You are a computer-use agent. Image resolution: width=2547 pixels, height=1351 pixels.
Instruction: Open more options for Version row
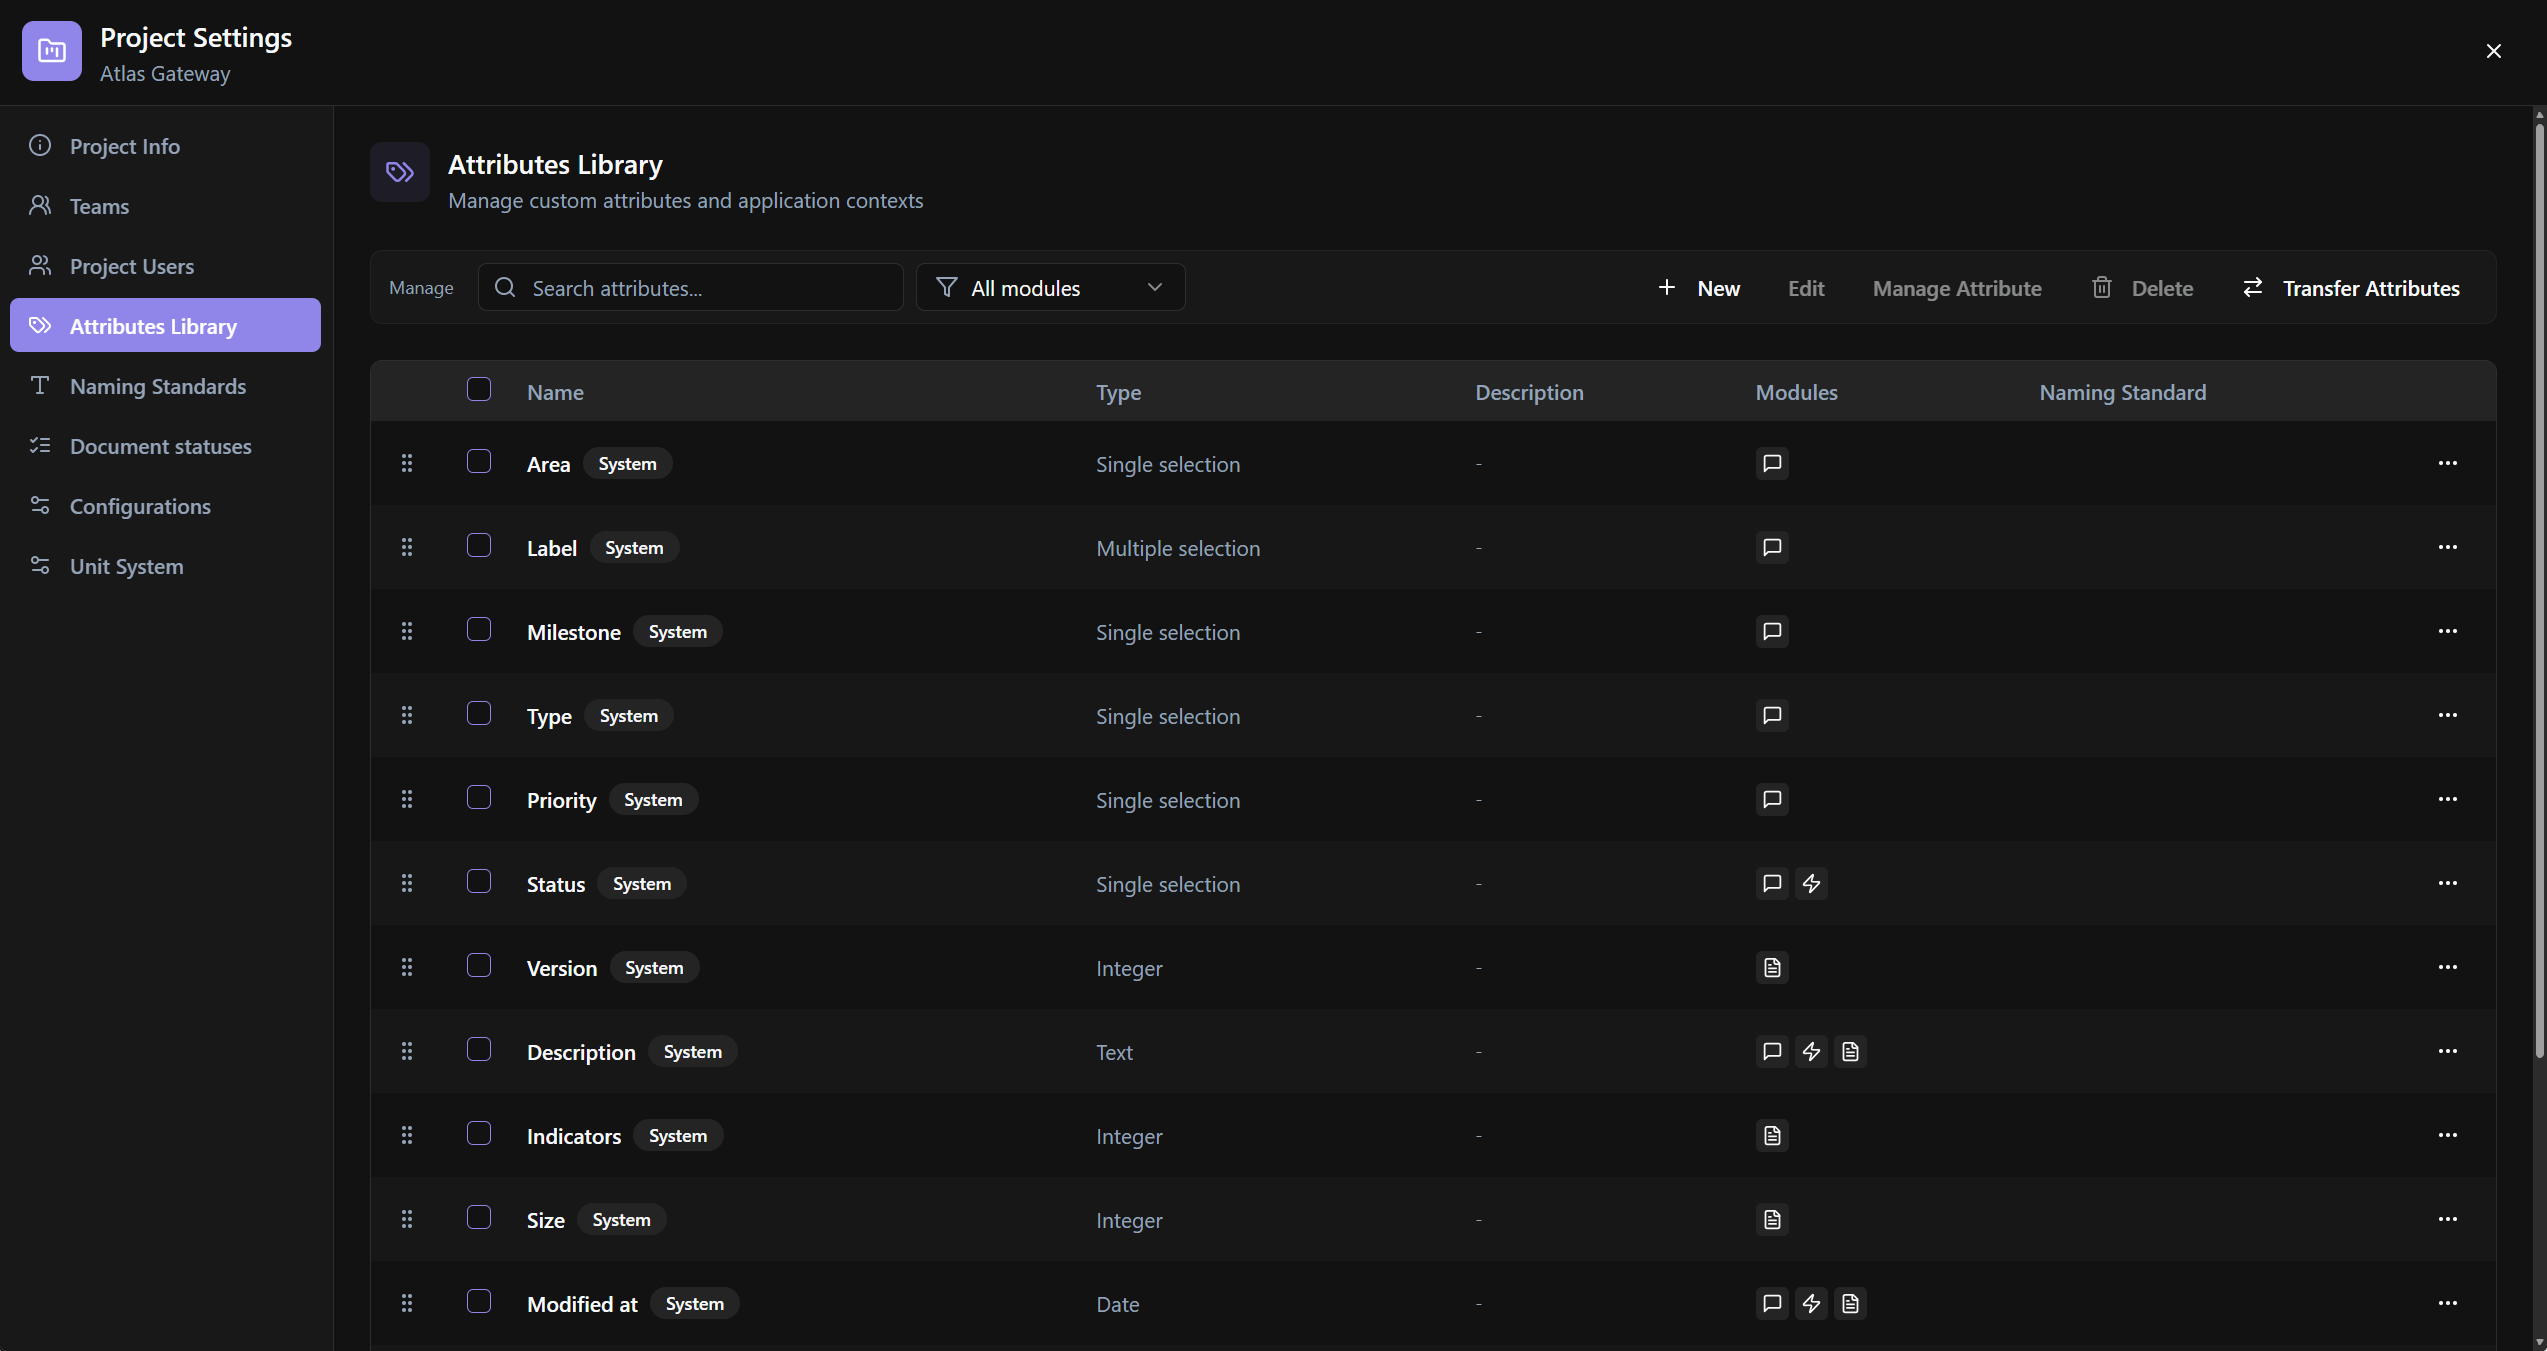point(2448,967)
